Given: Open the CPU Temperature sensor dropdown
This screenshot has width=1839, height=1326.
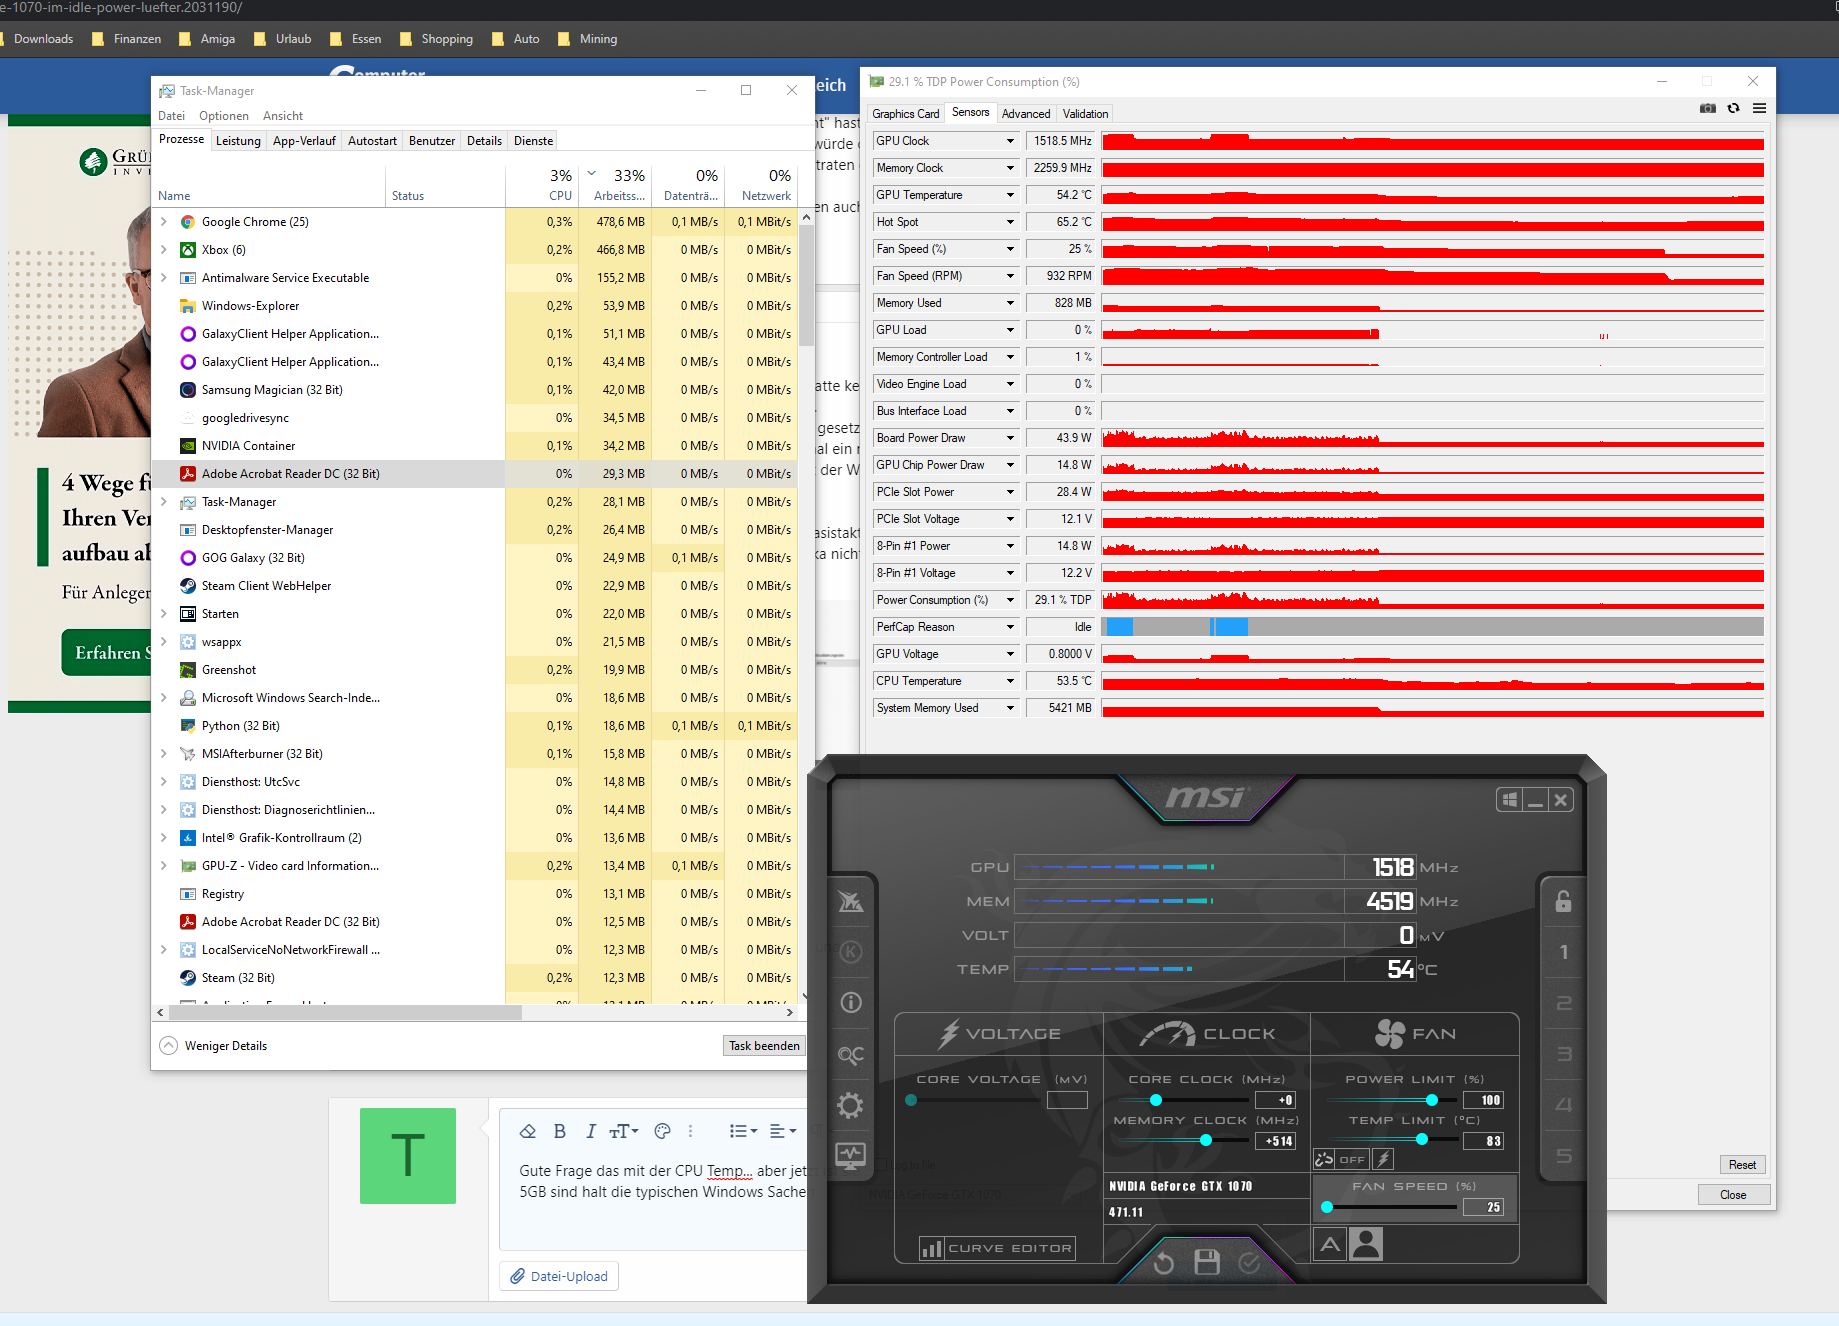Looking at the screenshot, I should click(1010, 681).
